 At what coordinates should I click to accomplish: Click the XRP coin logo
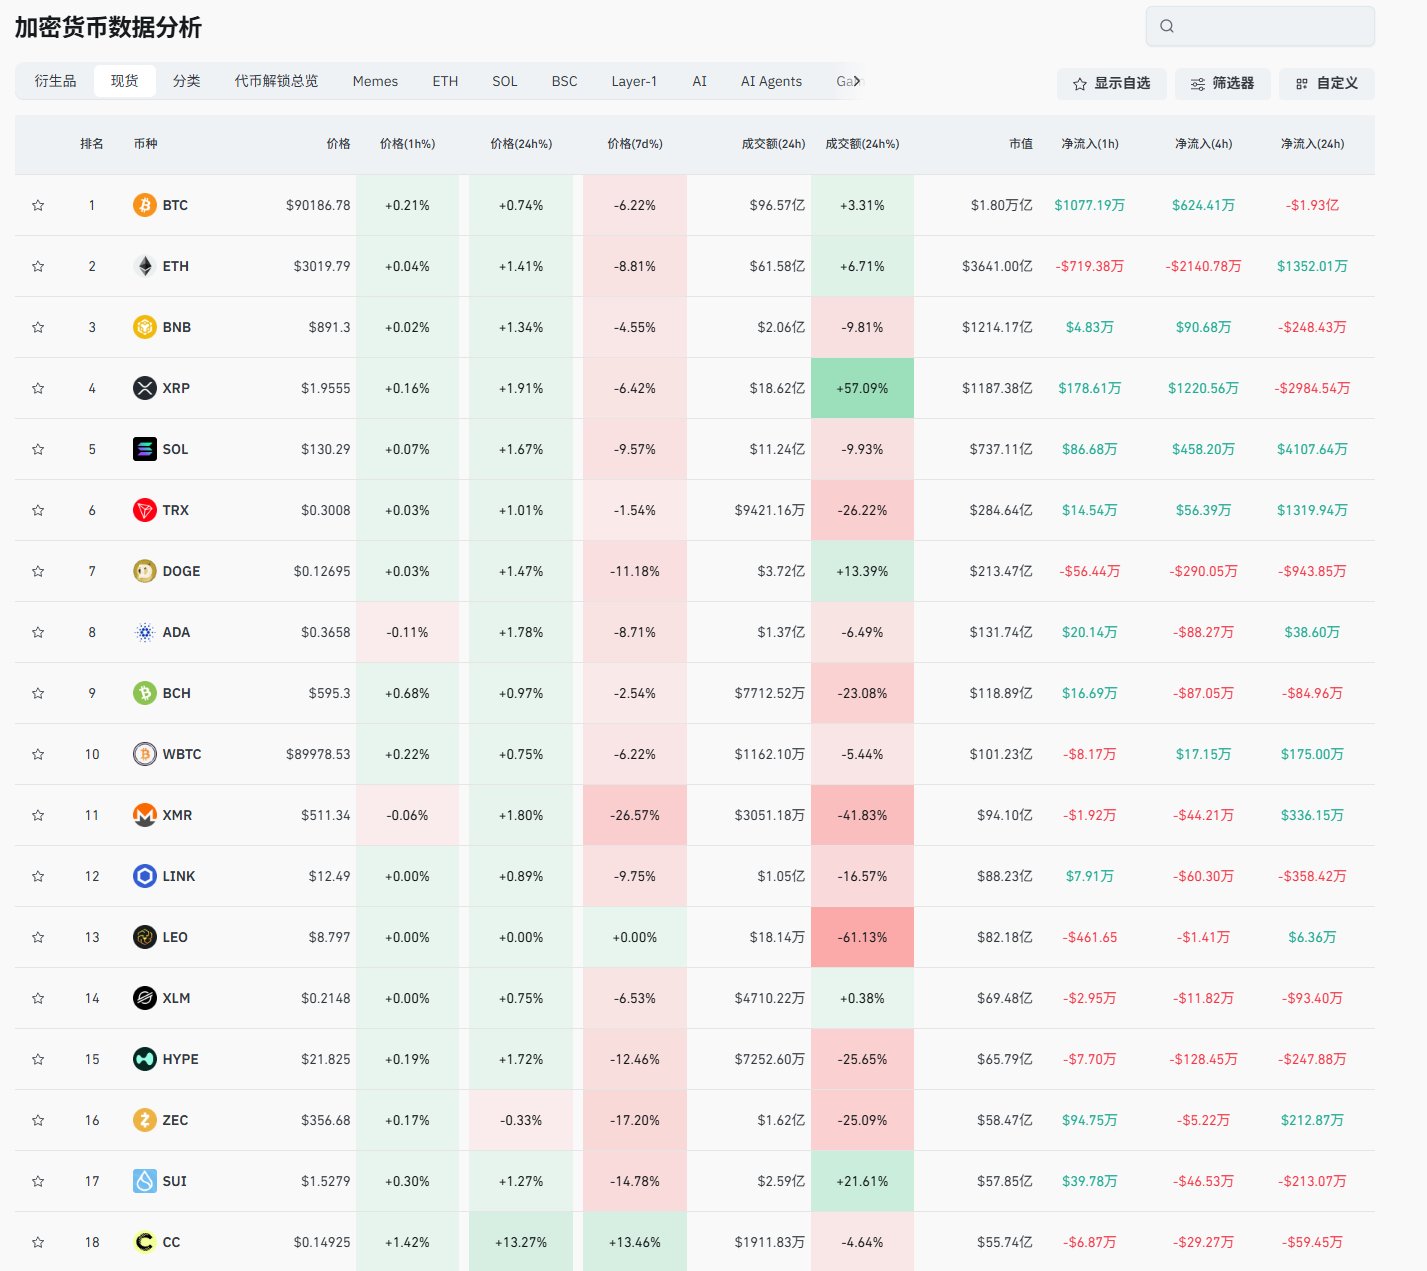145,388
